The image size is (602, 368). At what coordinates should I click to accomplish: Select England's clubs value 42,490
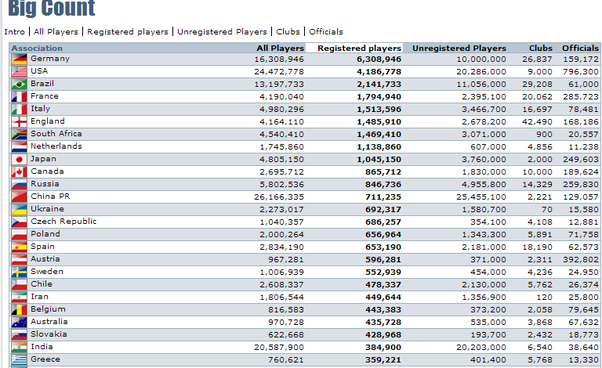coord(538,122)
